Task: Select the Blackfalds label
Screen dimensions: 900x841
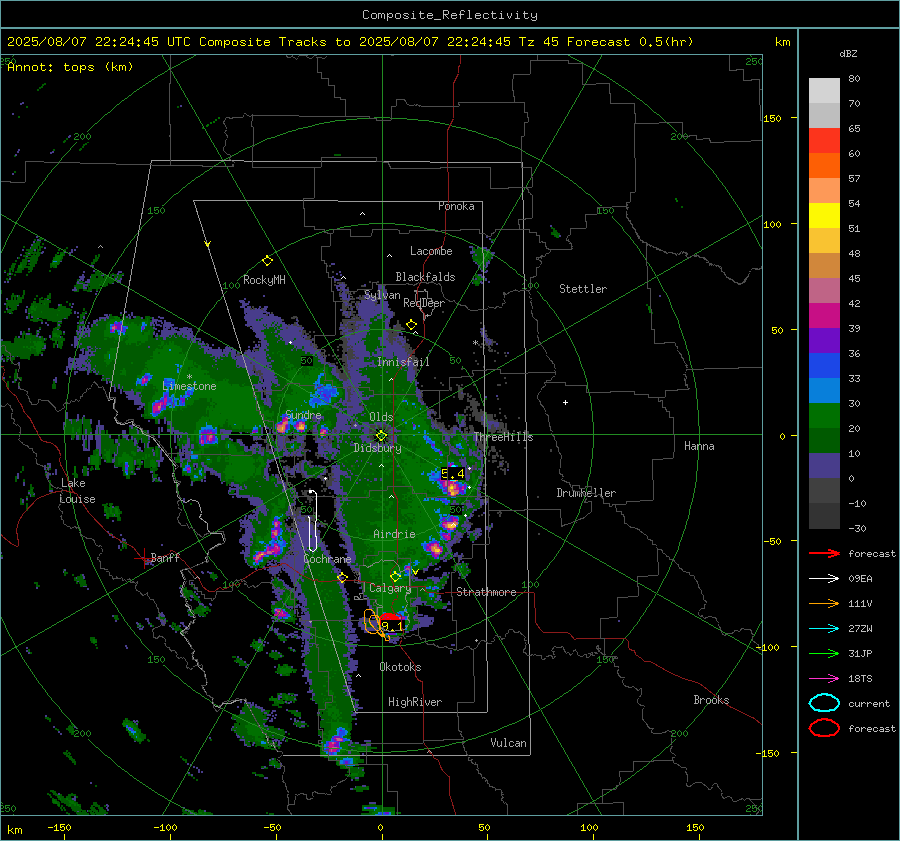Action: click(425, 277)
